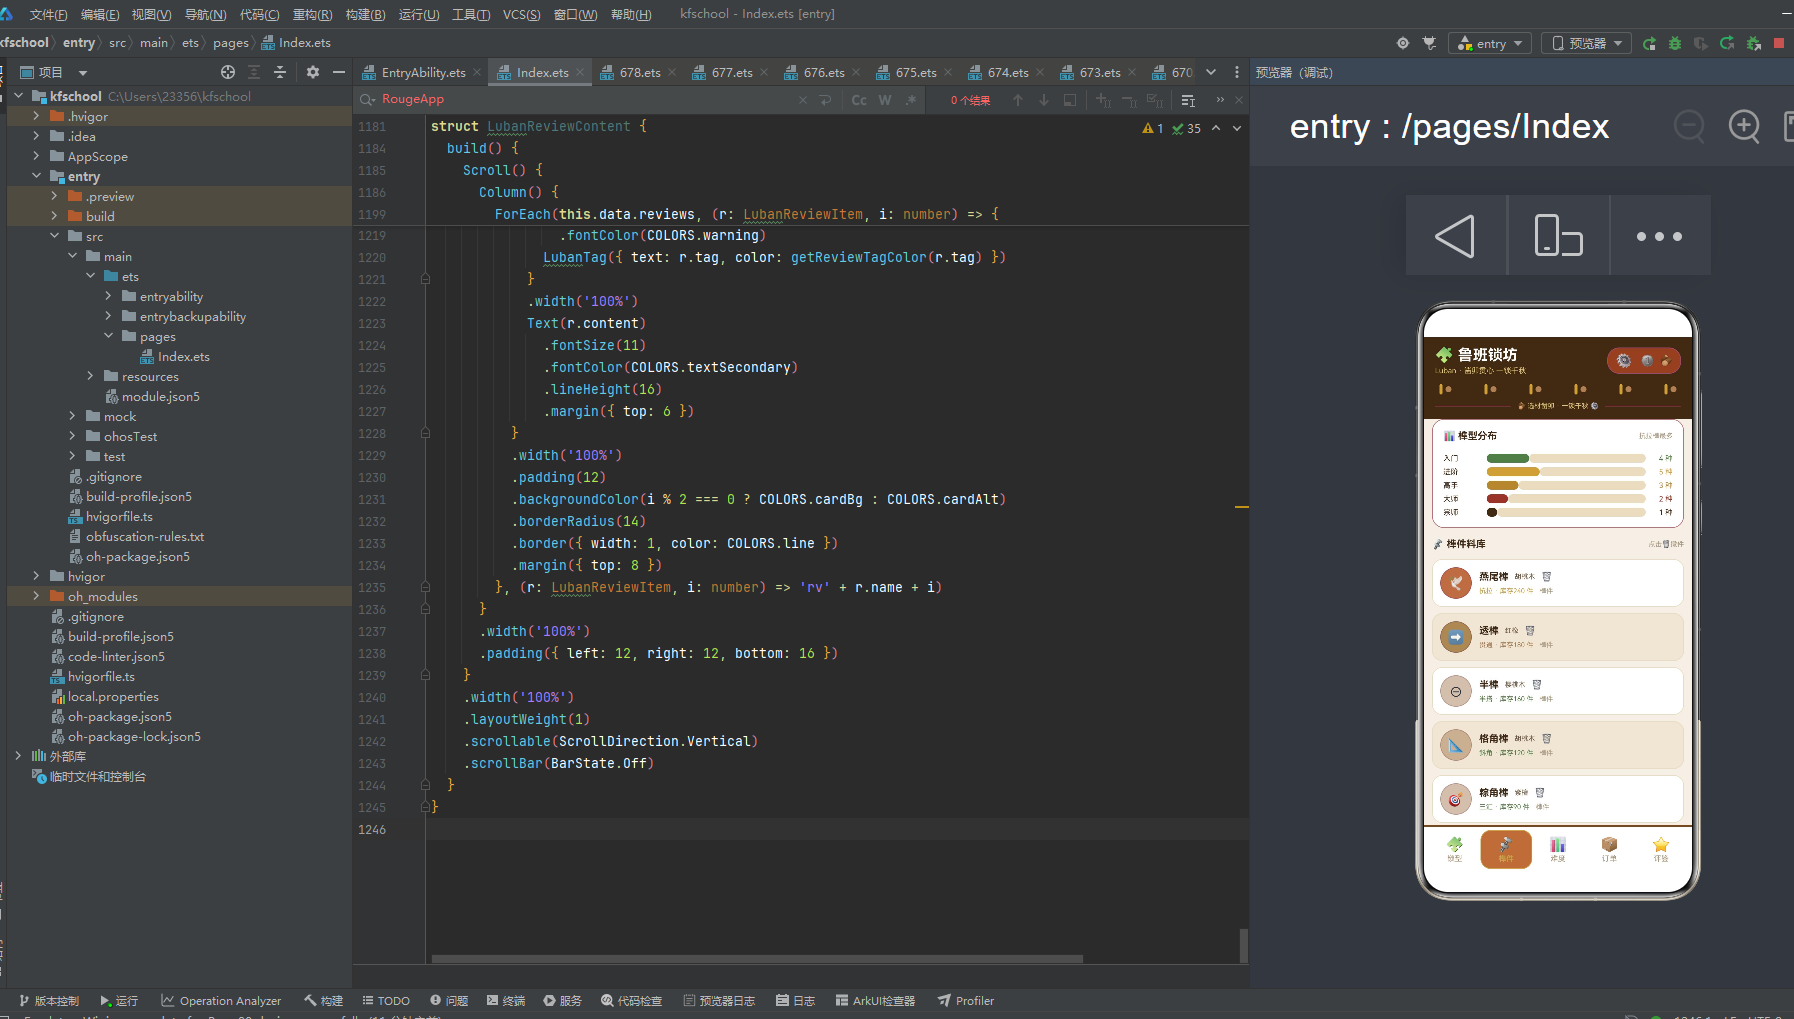Open the 预览器日志 log panel
The height and width of the screenshot is (1019, 1794).
point(719,1000)
